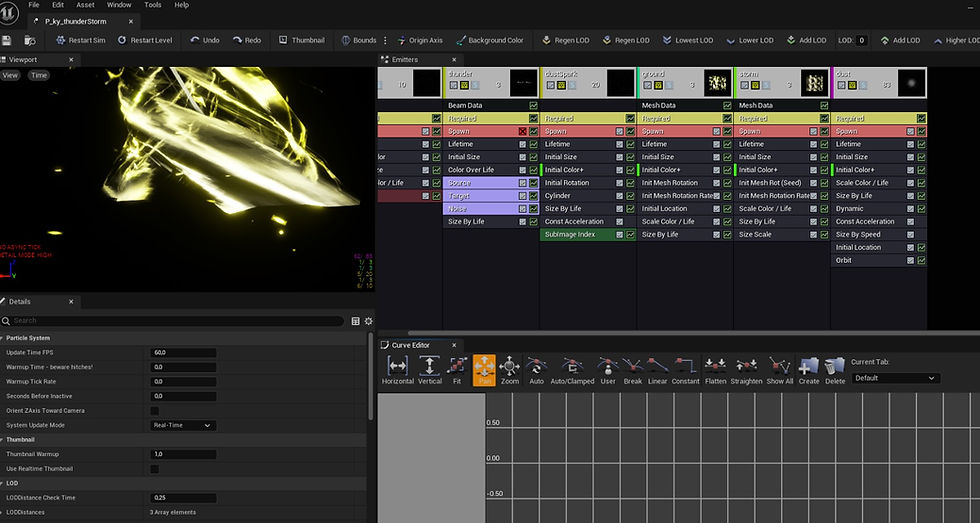Collapse the Thumbnail section

(2, 440)
